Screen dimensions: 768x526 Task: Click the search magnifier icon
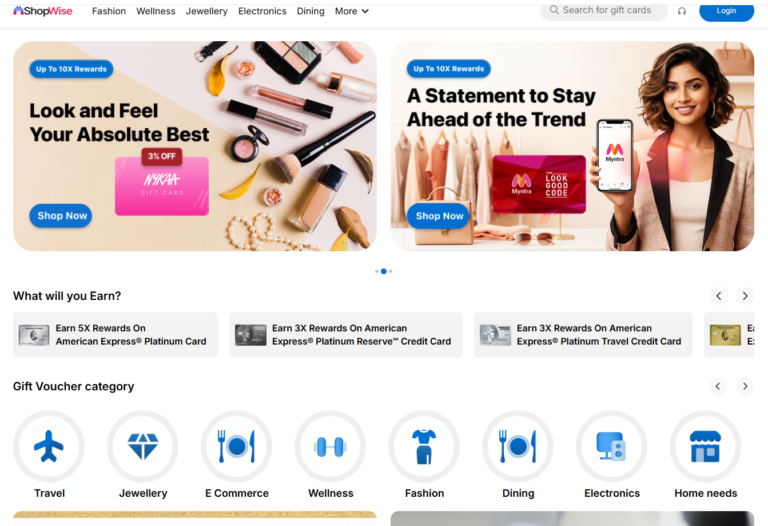pos(554,10)
